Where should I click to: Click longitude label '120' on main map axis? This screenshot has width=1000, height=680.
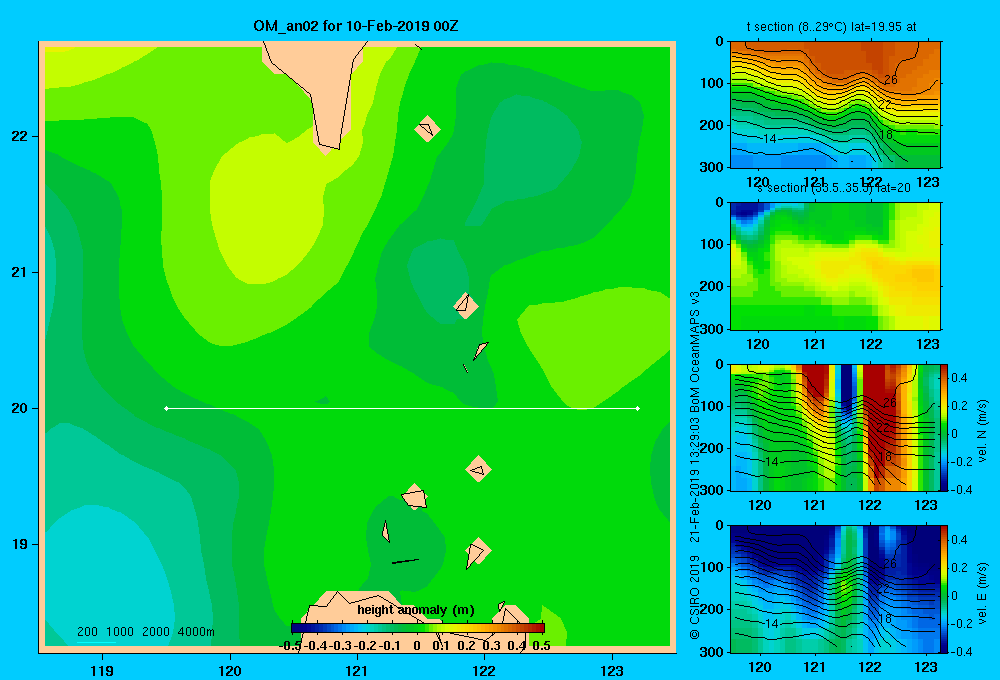point(230,670)
